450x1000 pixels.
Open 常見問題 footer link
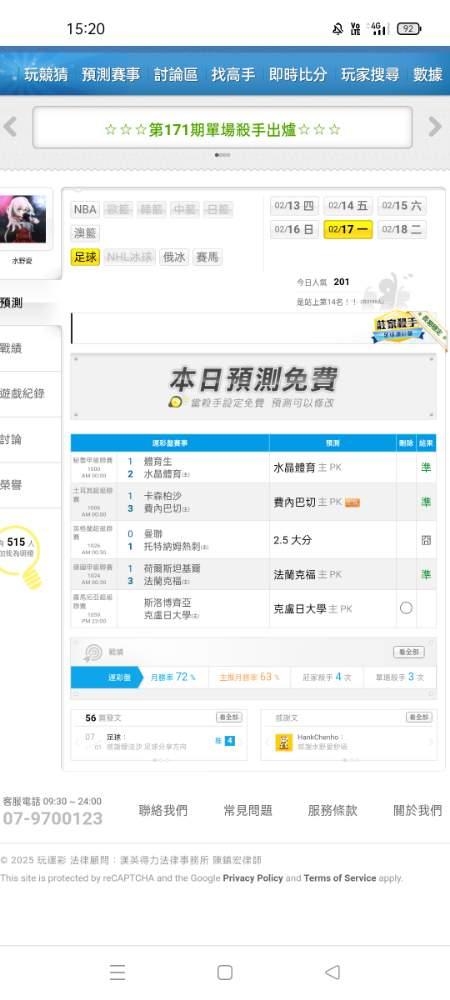click(248, 811)
